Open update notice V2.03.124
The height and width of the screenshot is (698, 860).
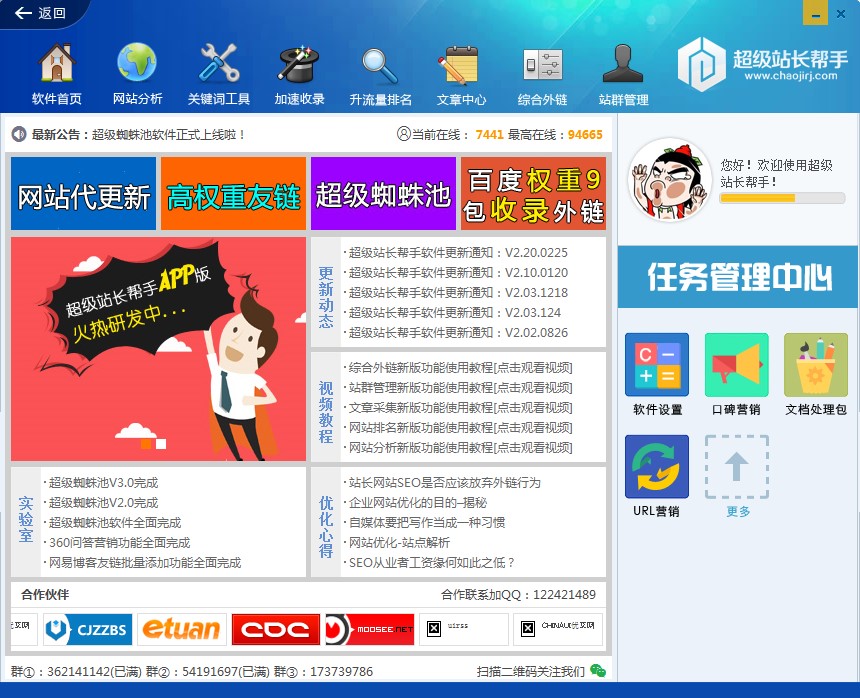point(455,313)
